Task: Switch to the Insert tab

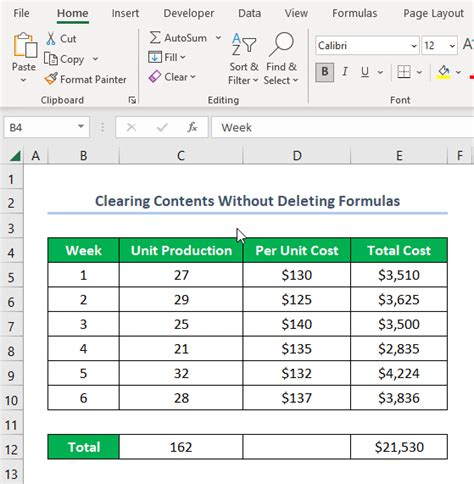Action: coord(125,13)
